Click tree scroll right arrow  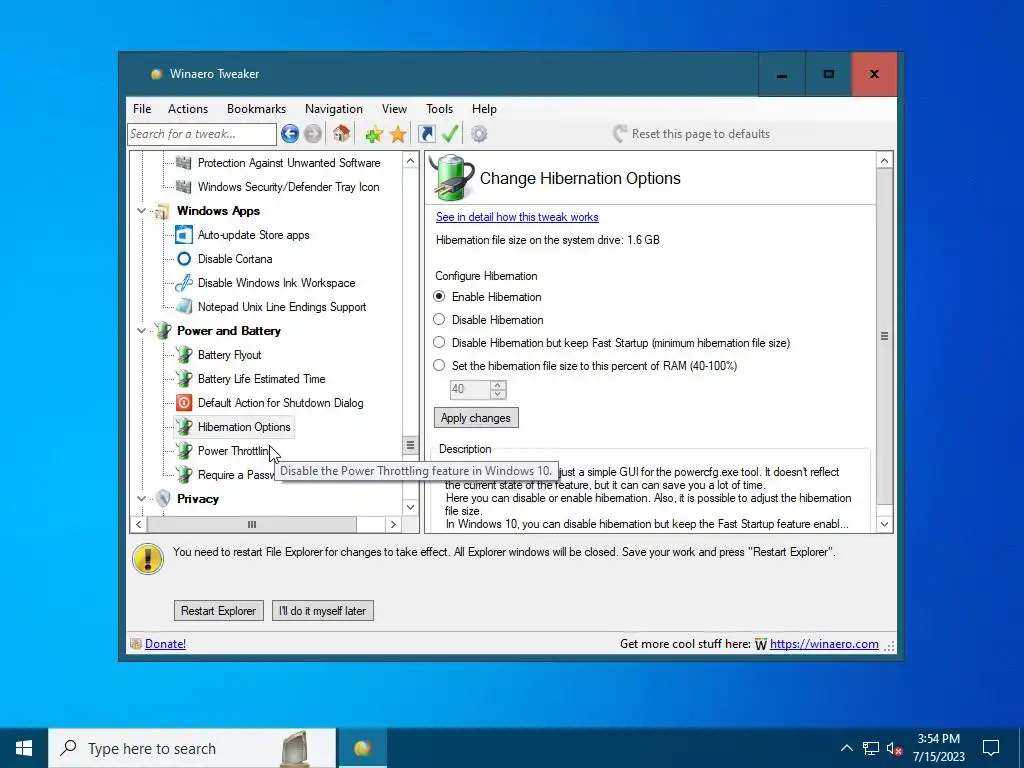click(x=393, y=524)
